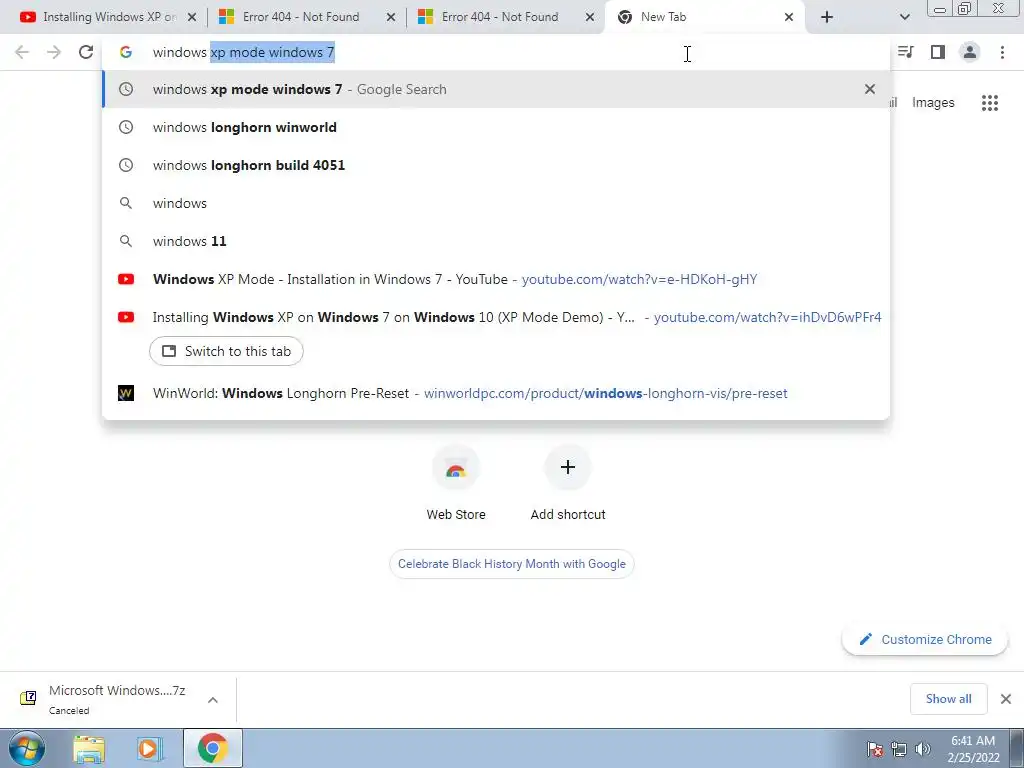Open the Windows Start menu

27,748
